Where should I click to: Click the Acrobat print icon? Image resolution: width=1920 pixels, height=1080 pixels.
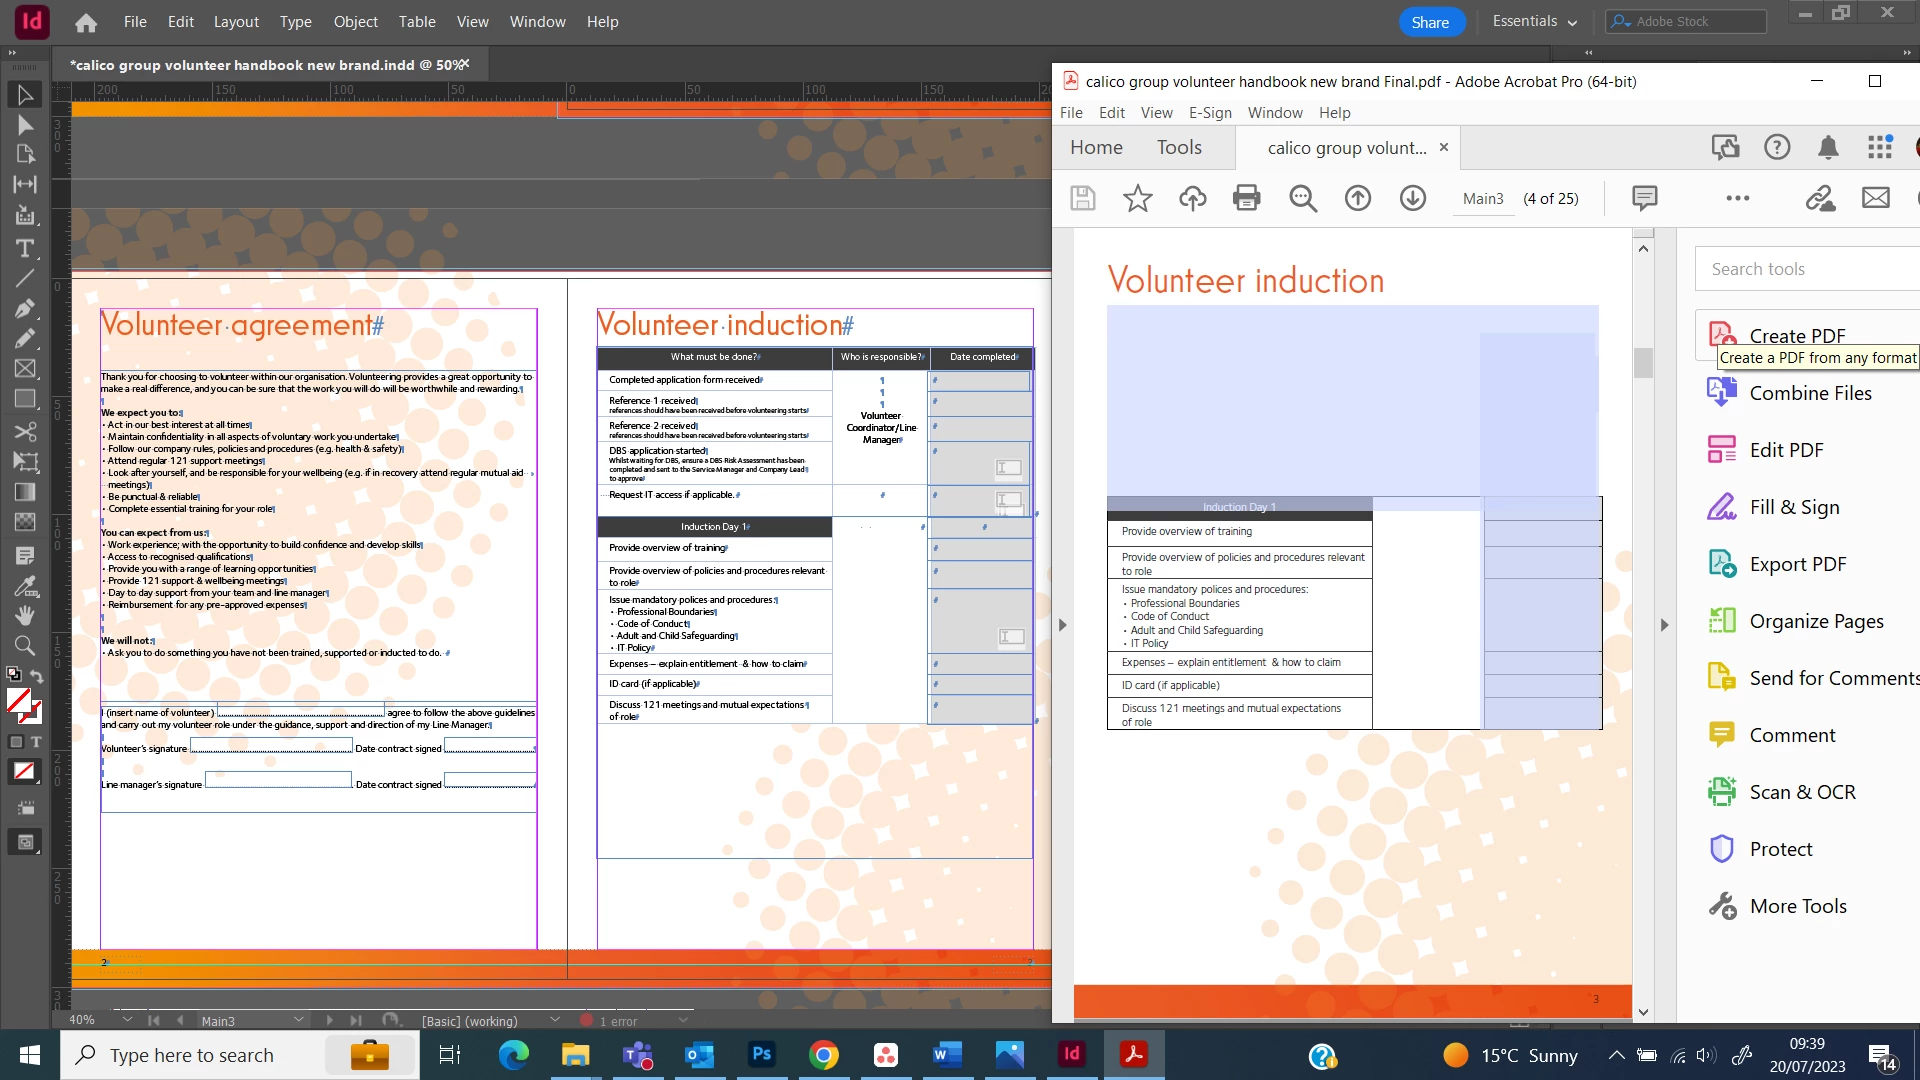pyautogui.click(x=1247, y=198)
